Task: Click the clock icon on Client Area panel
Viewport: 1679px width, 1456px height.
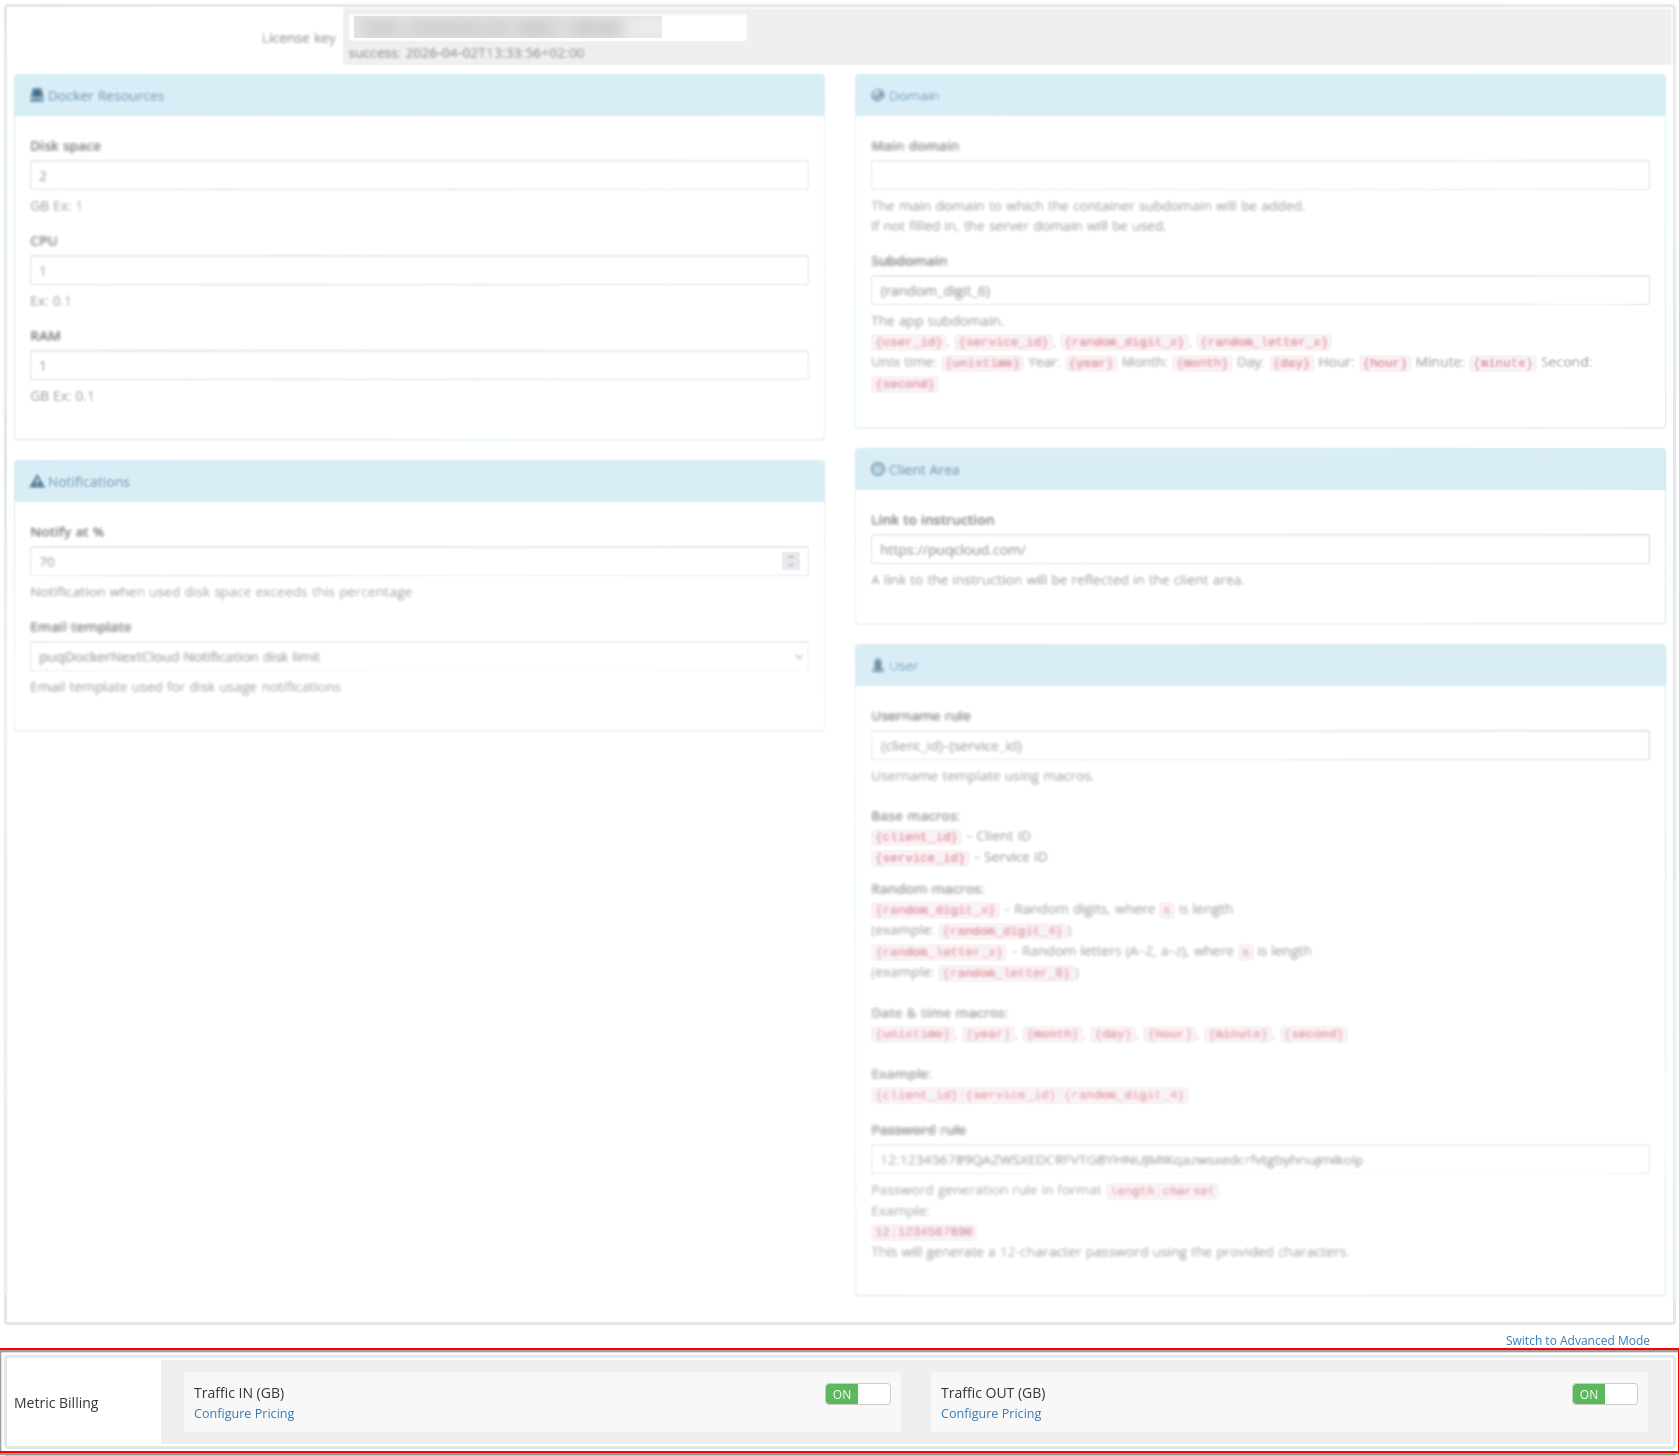Action: [x=877, y=469]
